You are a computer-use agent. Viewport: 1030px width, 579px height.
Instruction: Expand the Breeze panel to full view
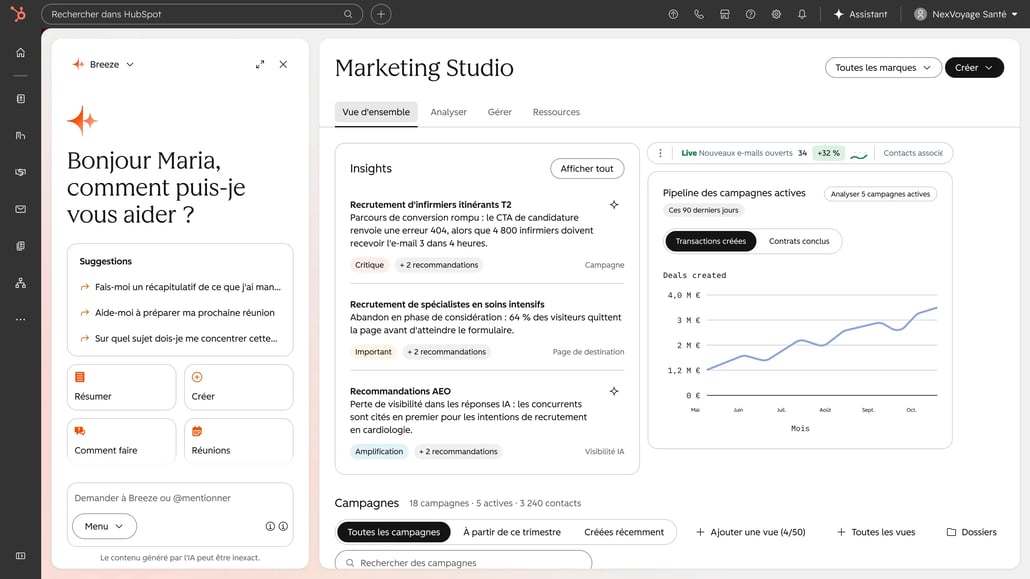click(x=260, y=64)
